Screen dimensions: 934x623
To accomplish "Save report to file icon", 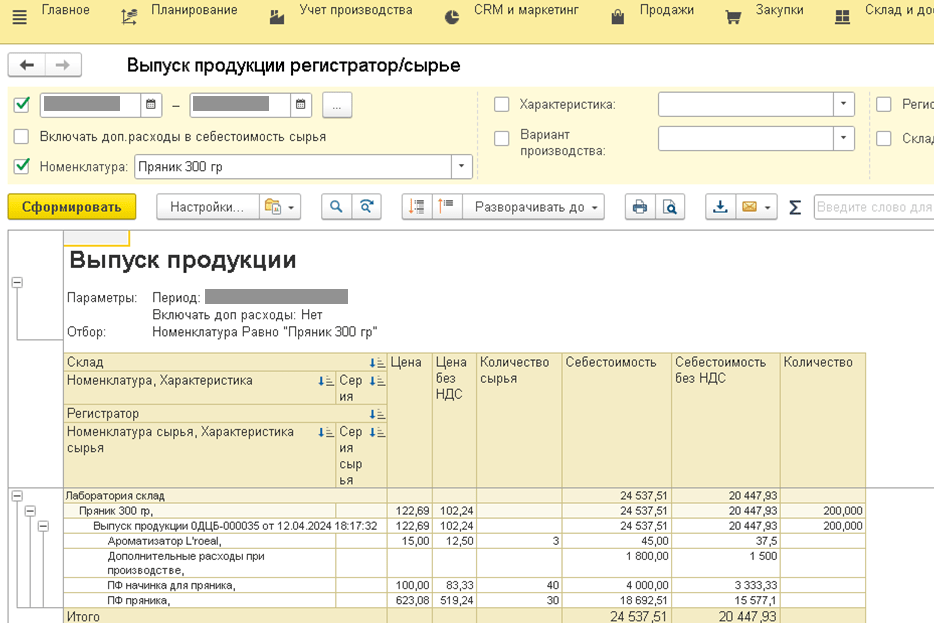I will pyautogui.click(x=720, y=207).
